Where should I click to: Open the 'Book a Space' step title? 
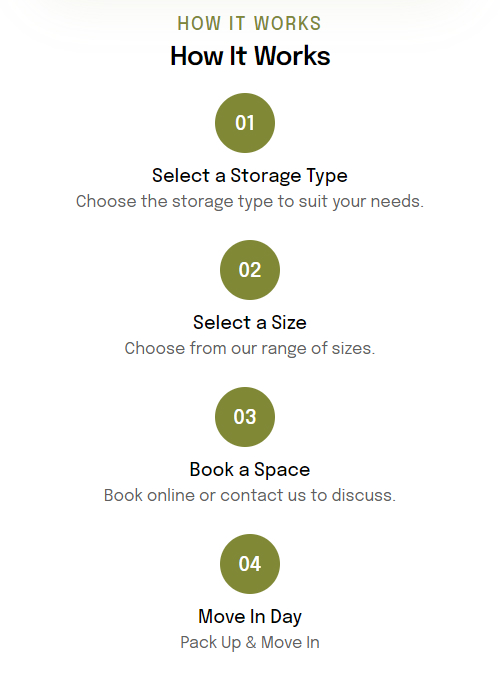tap(250, 470)
